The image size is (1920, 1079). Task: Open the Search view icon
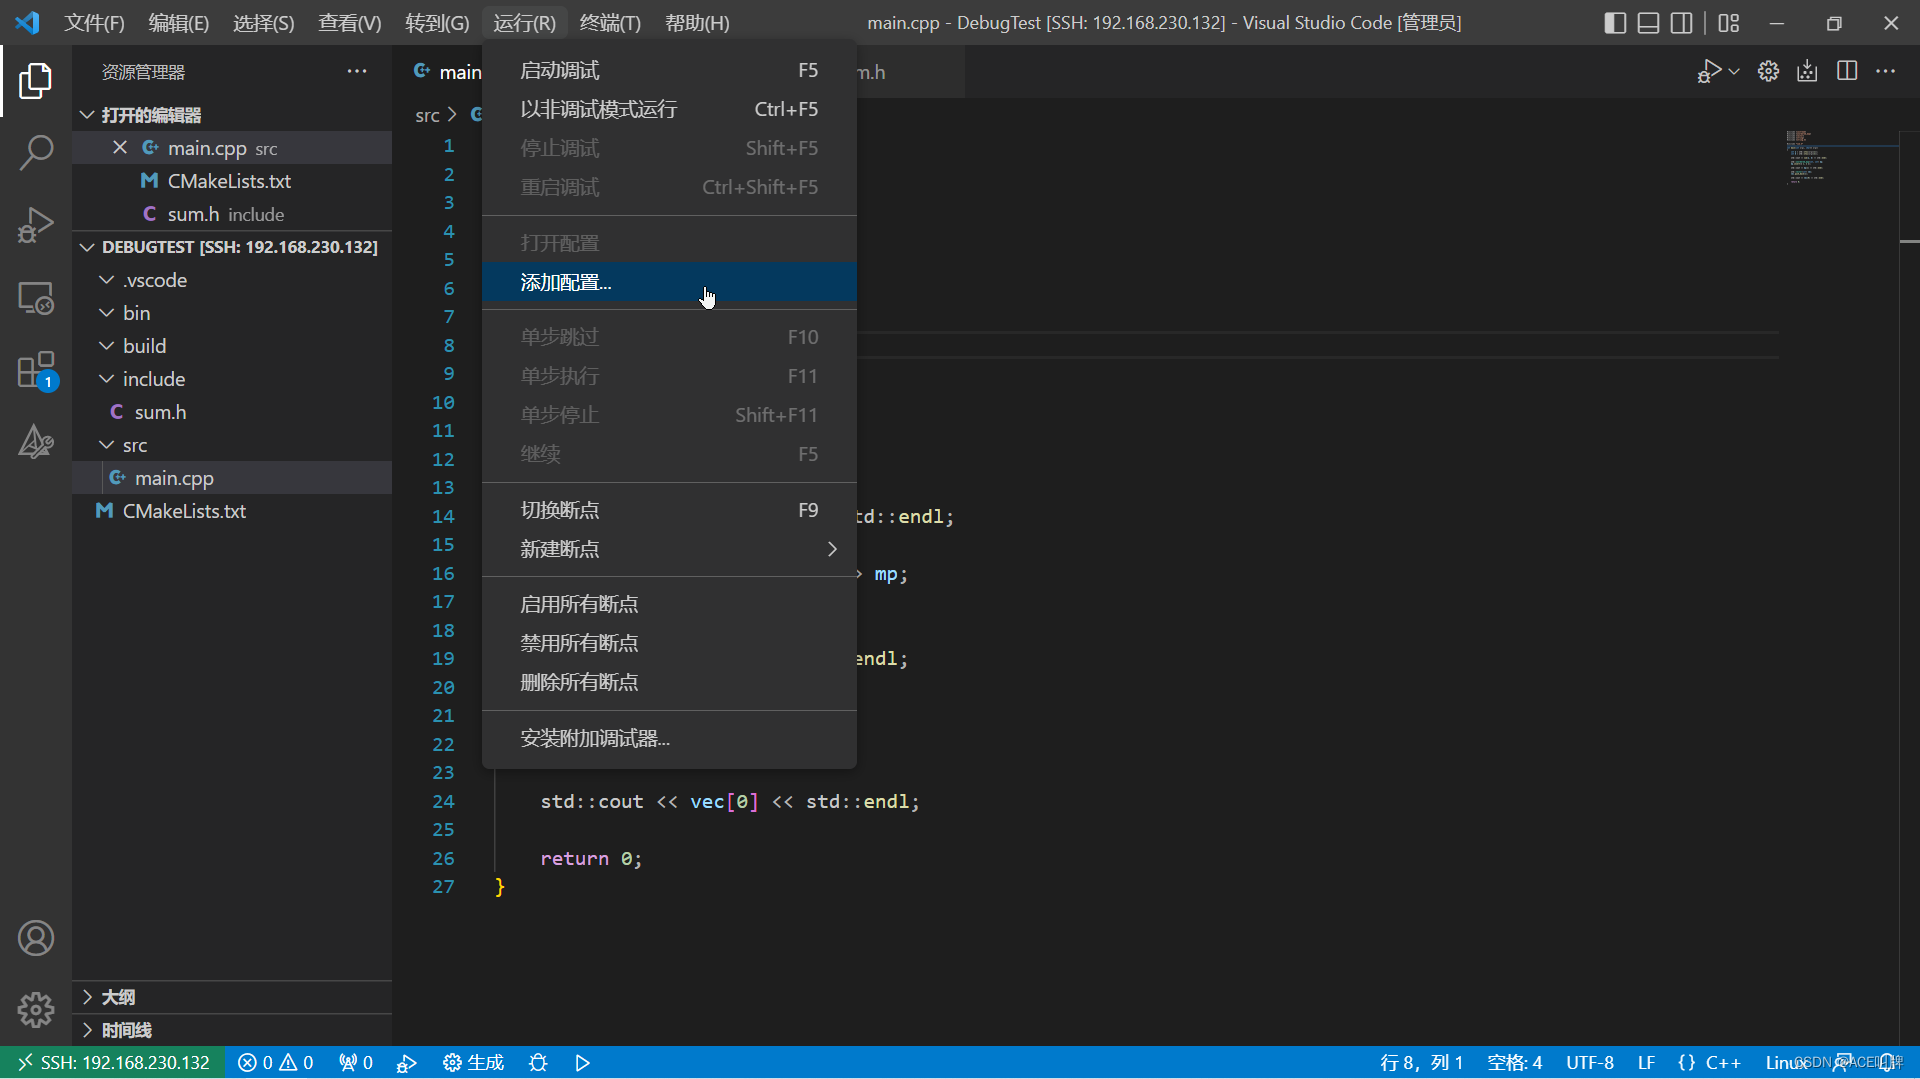click(36, 153)
